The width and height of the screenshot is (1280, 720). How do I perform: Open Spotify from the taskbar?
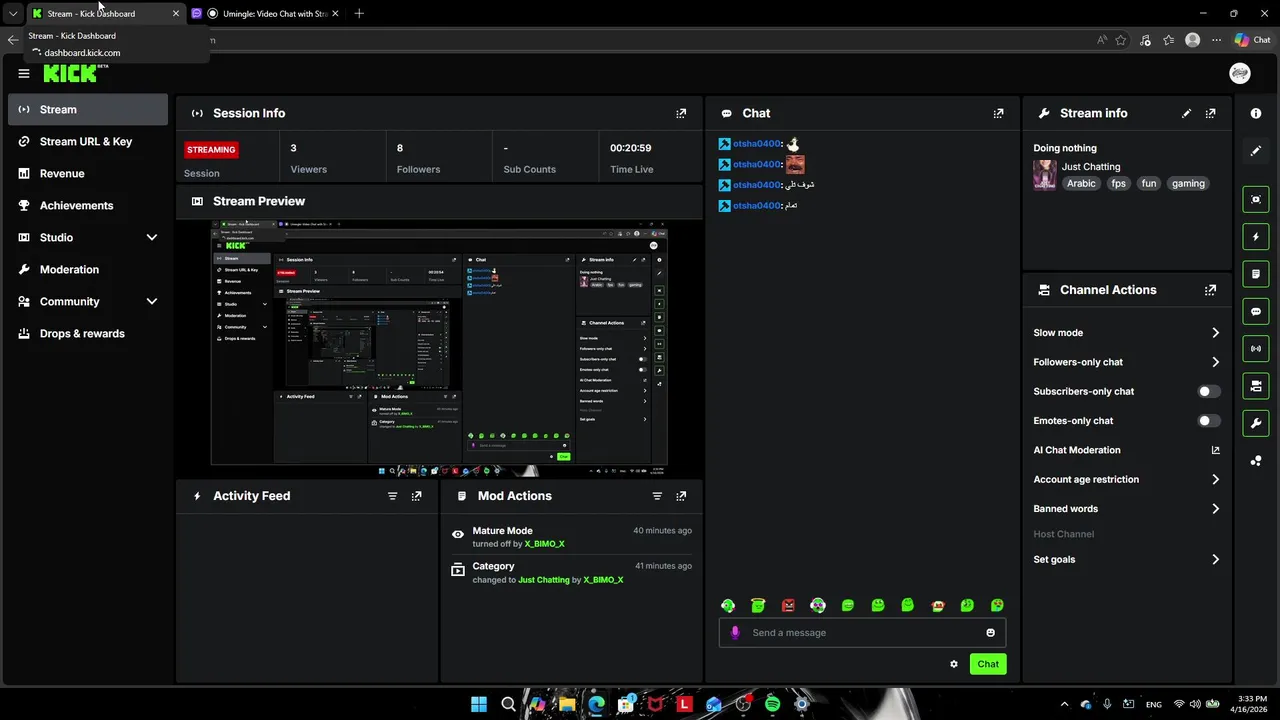pyautogui.click(x=772, y=705)
